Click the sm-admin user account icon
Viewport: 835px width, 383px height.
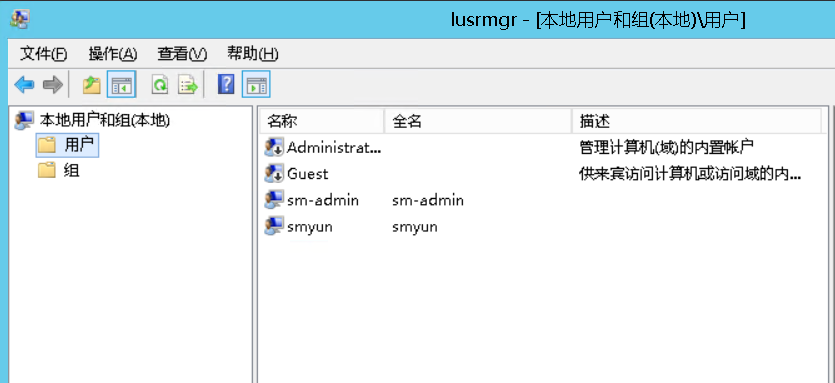click(x=274, y=200)
